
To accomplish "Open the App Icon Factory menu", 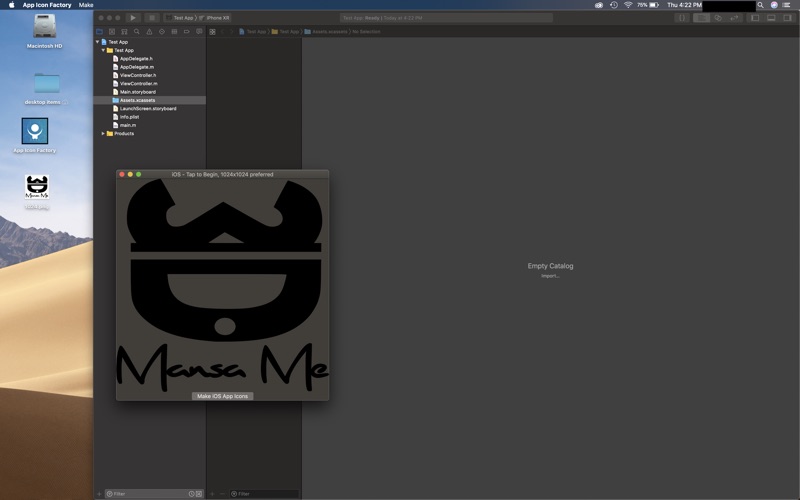I will point(47,5).
